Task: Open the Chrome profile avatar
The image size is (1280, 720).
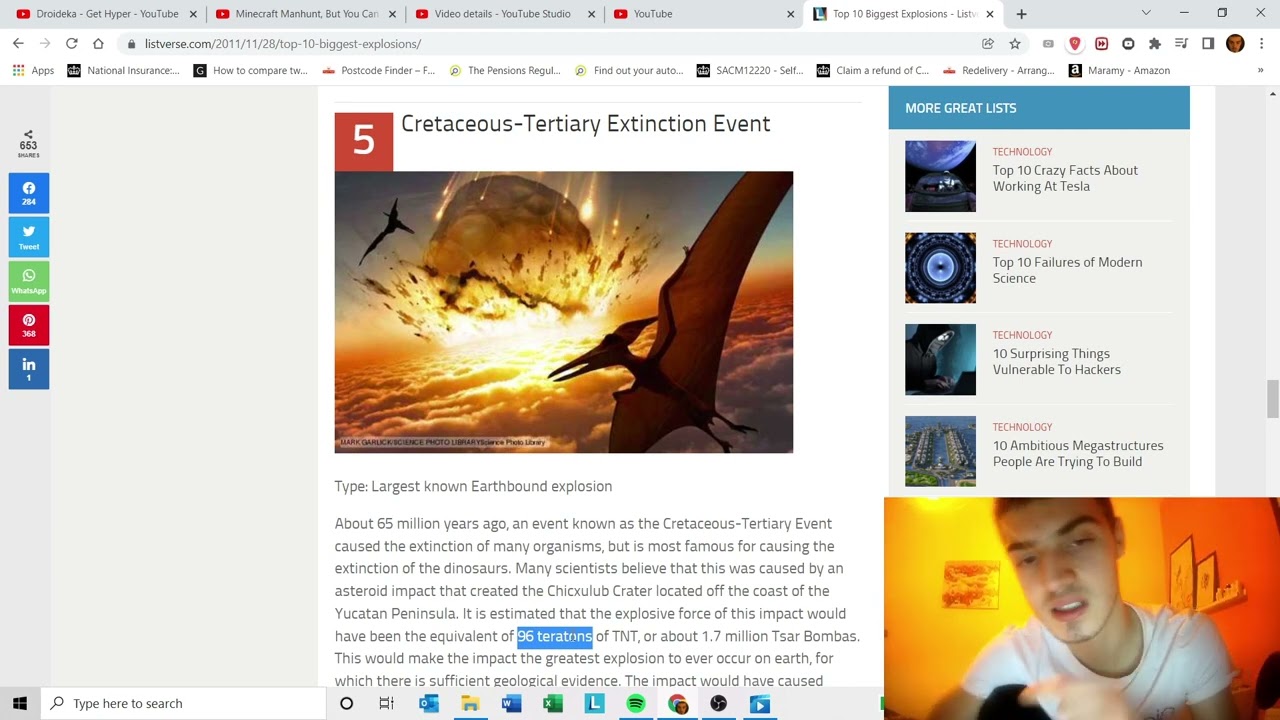Action: 1235,44
